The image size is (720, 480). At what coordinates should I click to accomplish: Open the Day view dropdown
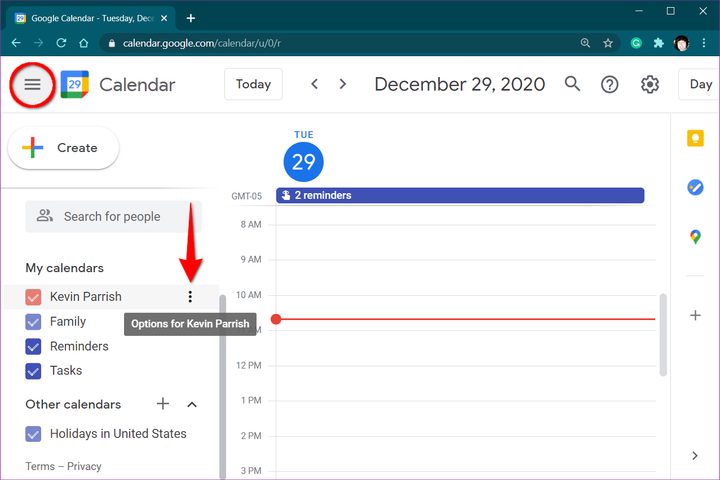[x=699, y=84]
